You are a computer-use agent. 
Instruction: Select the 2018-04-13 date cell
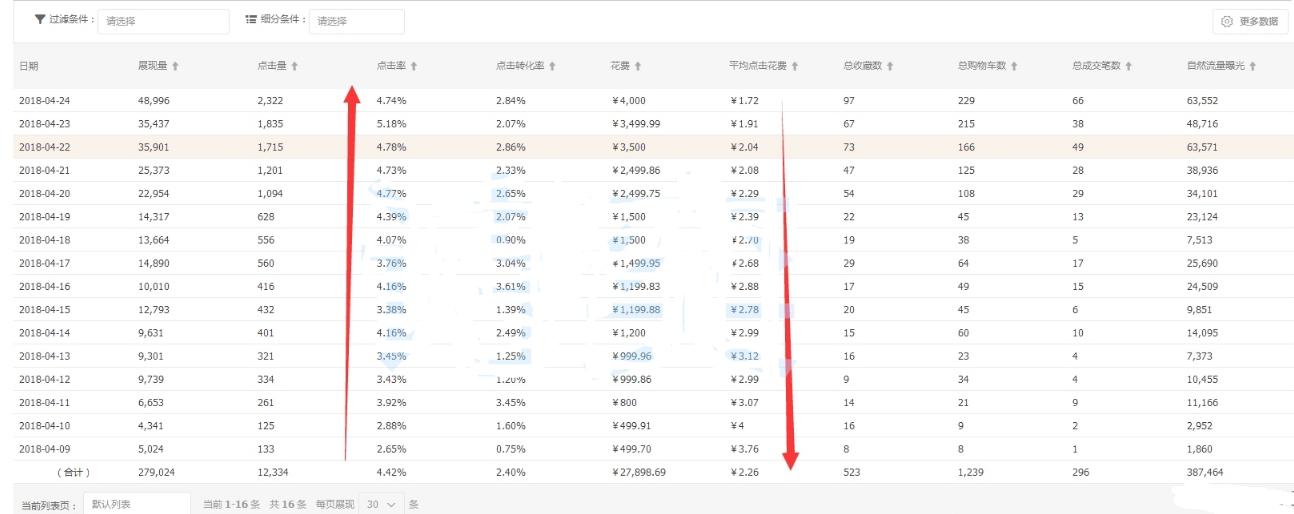pos(46,356)
